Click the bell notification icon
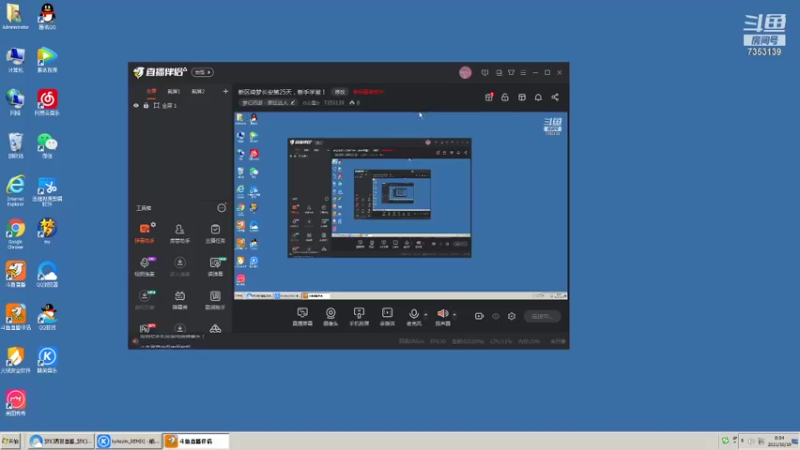This screenshot has width=800, height=450. tap(538, 97)
